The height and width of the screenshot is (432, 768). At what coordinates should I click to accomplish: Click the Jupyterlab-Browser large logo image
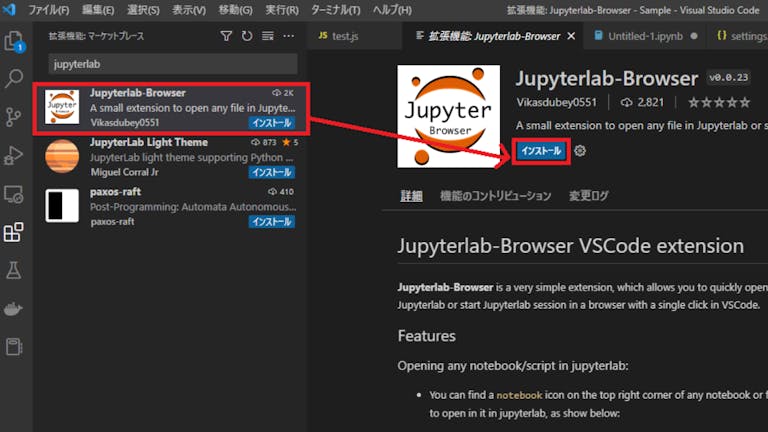[449, 116]
